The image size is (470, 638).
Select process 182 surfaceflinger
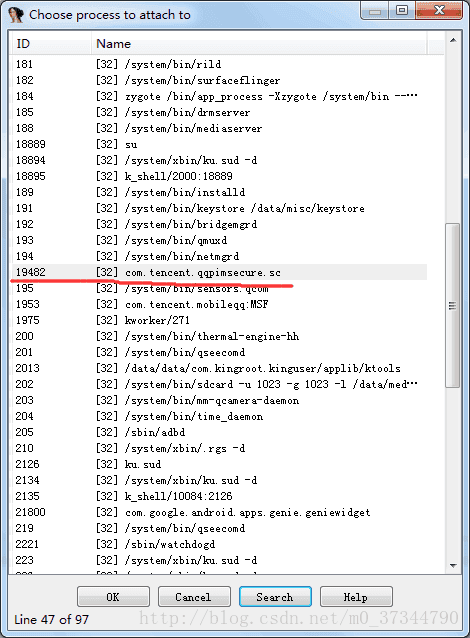pyautogui.click(x=219, y=80)
